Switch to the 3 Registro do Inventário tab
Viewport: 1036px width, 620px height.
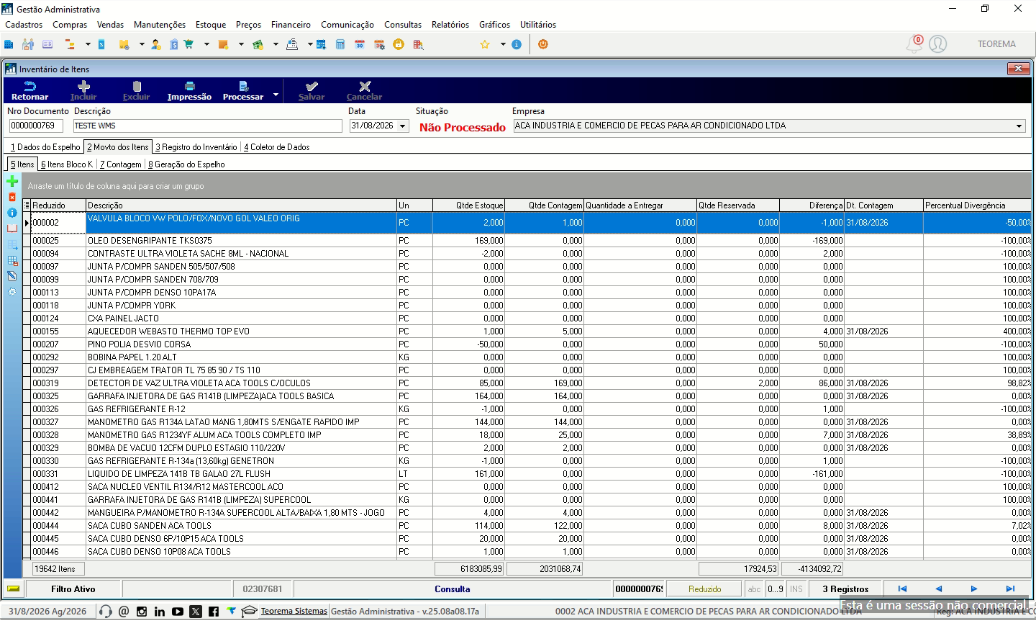[x=196, y=147]
